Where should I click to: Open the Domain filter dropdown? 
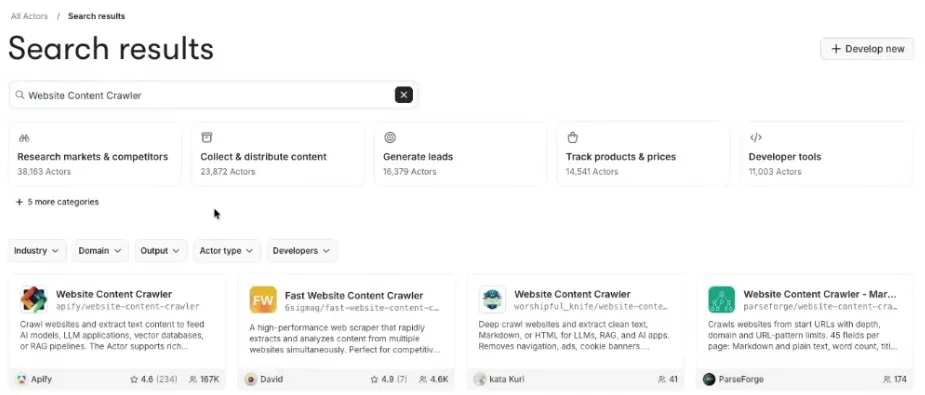(x=100, y=251)
